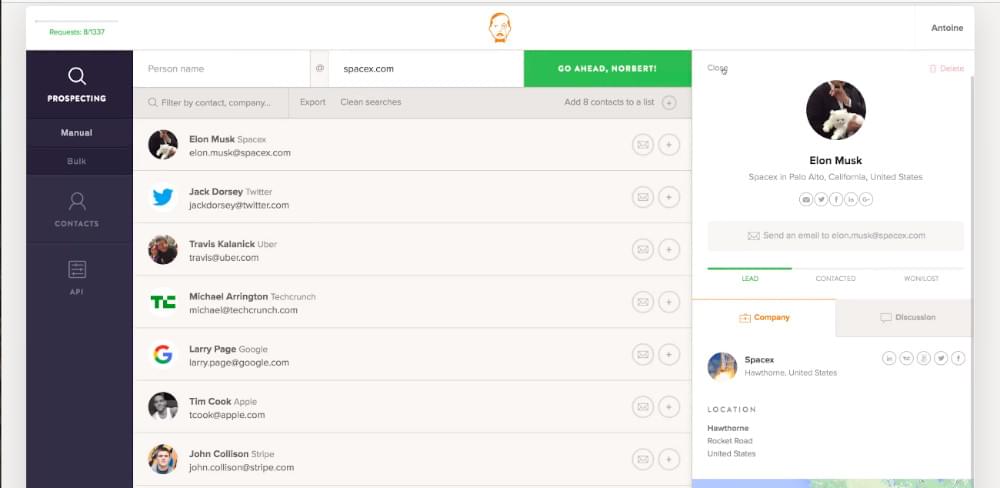Go to the Contacts section
1000x488 pixels.
77,208
